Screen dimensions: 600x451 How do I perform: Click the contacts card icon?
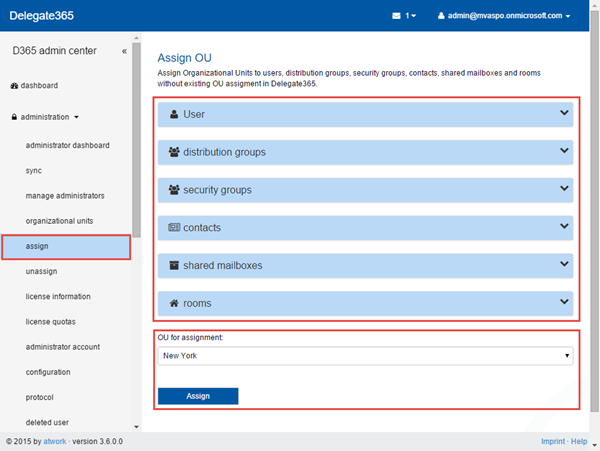pyautogui.click(x=174, y=228)
